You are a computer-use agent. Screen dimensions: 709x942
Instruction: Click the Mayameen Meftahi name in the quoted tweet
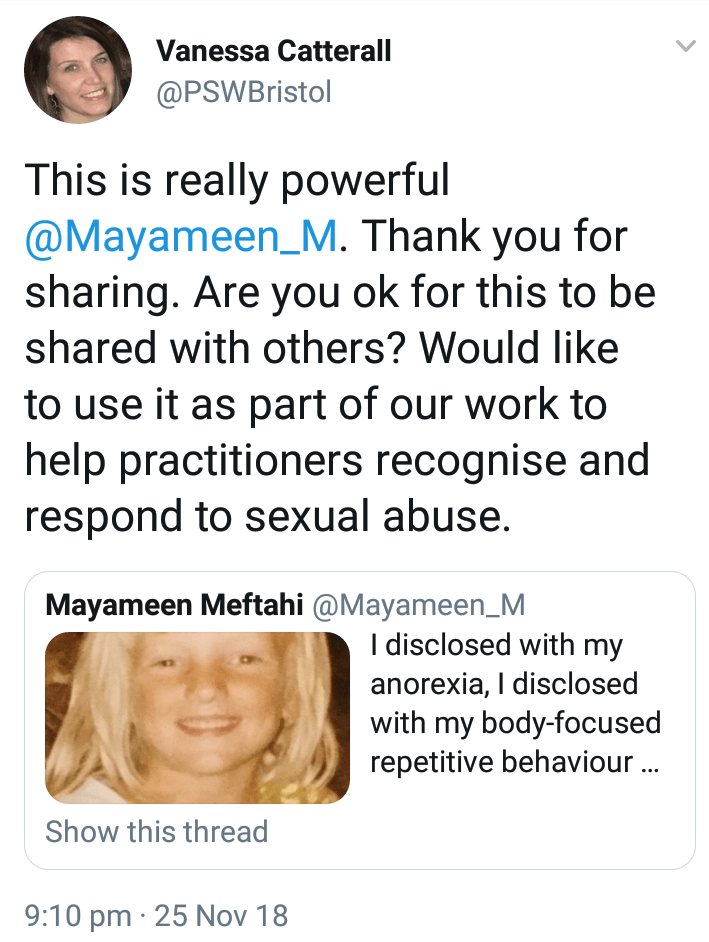[x=176, y=604]
